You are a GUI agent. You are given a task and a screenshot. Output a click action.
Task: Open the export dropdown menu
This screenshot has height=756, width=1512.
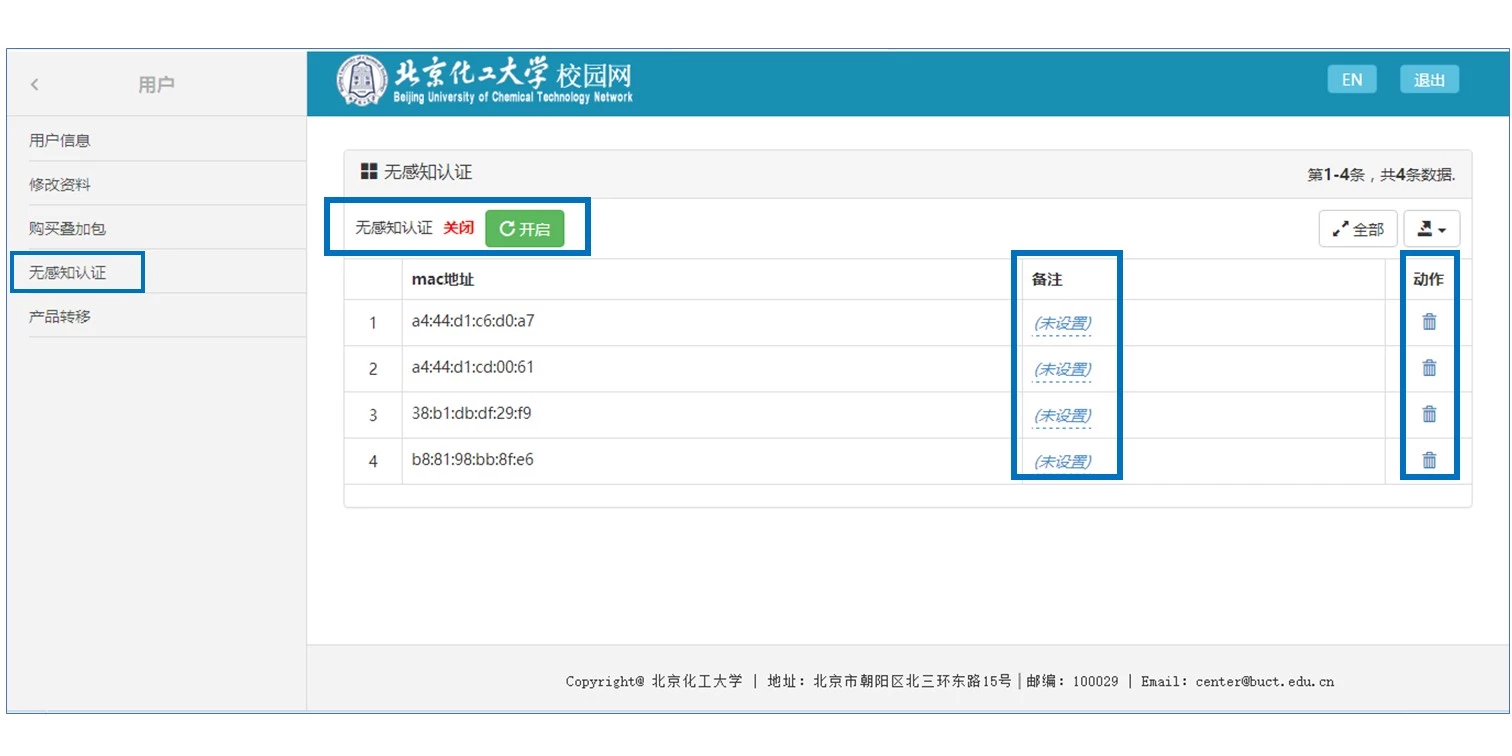1431,229
